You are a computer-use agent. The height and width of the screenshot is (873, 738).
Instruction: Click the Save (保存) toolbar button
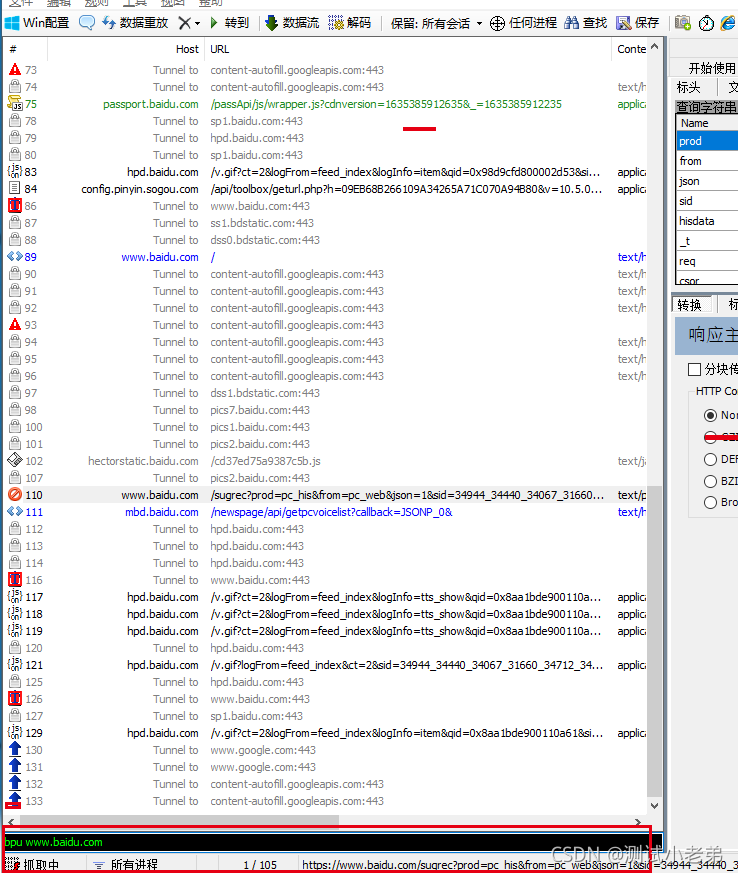click(638, 23)
